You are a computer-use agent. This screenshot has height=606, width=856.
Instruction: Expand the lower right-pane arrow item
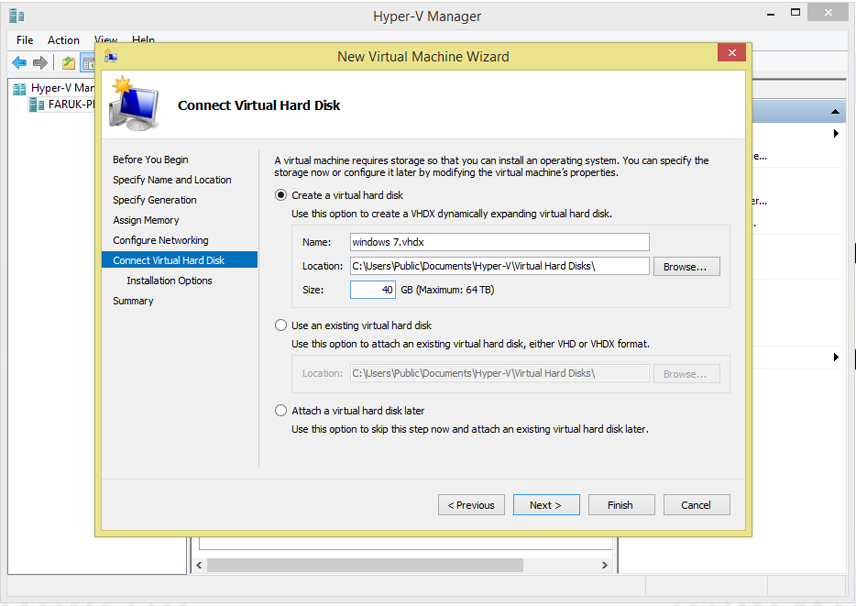836,356
